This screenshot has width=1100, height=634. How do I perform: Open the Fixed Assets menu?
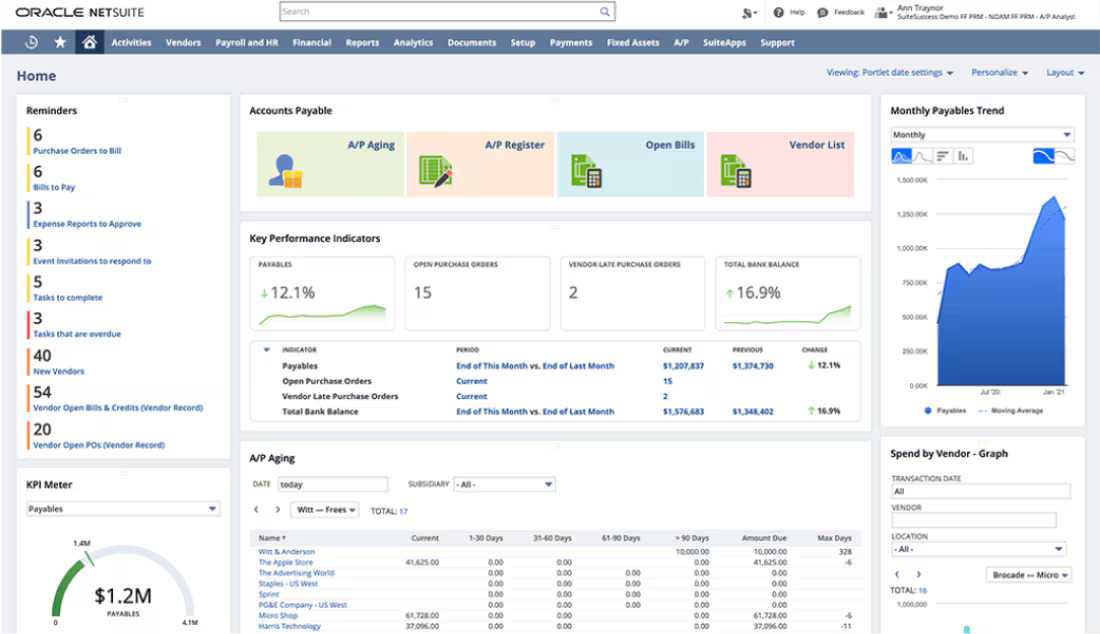(632, 42)
